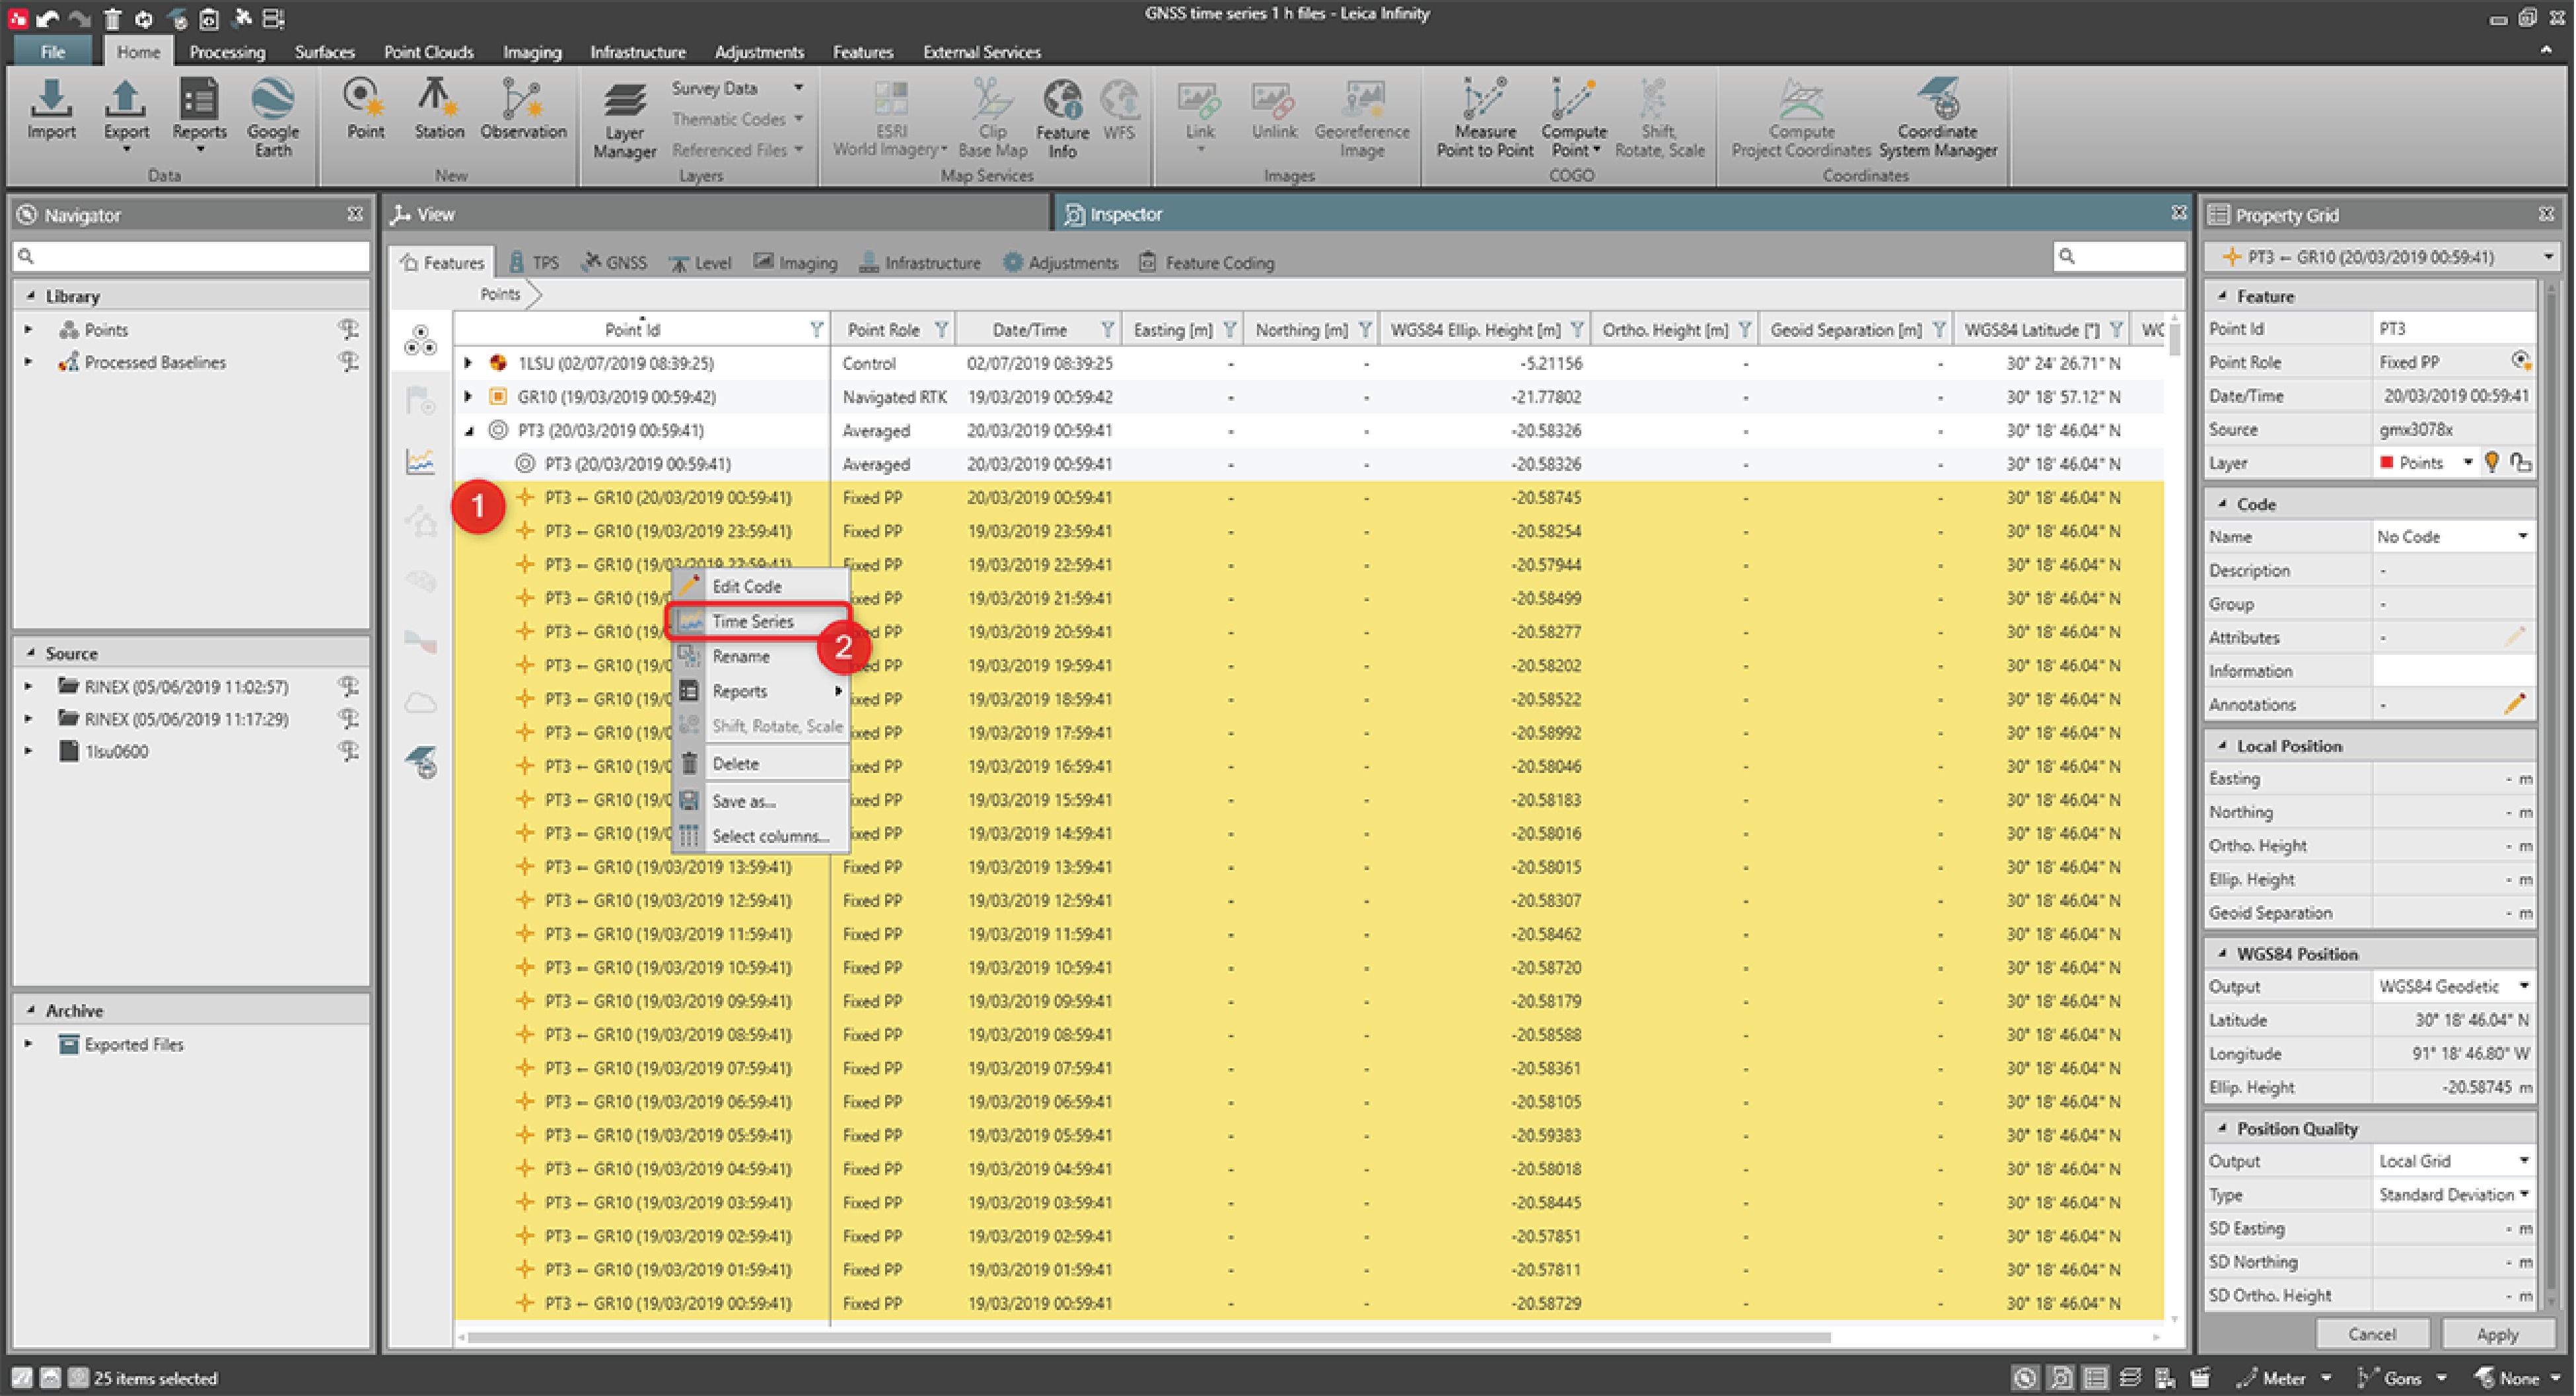Toggle the layer visibility bulb in Property Grid

[x=2491, y=462]
